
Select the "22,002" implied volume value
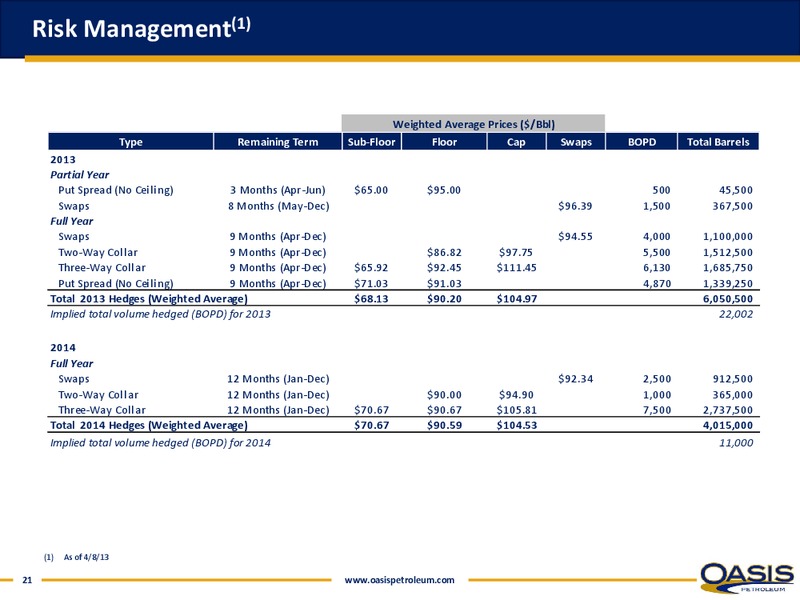pos(736,314)
